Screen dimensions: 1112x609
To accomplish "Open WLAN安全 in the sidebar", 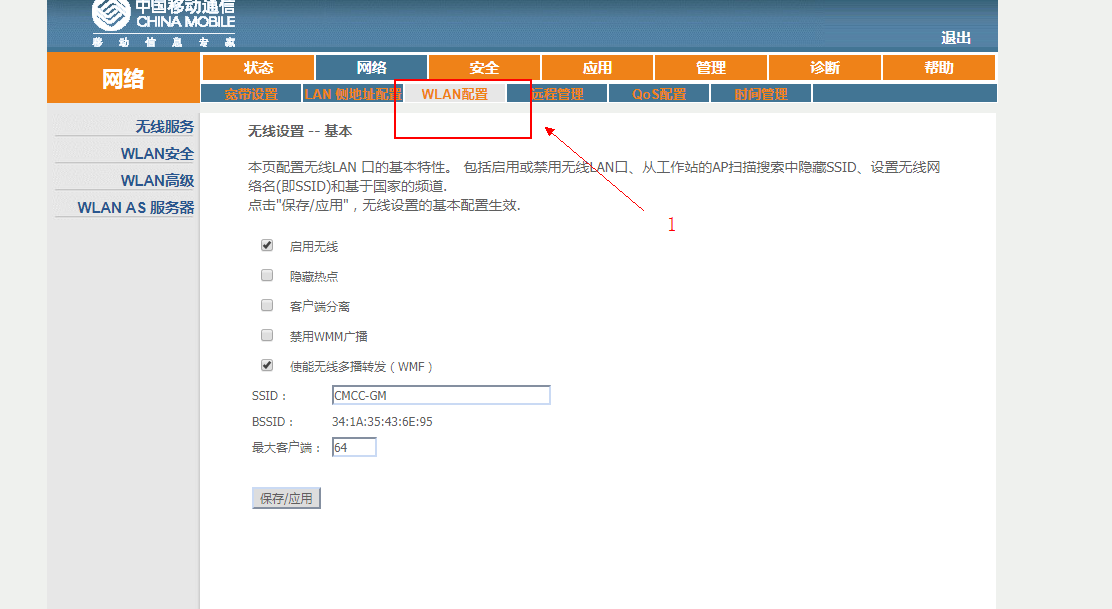I will click(x=157, y=153).
